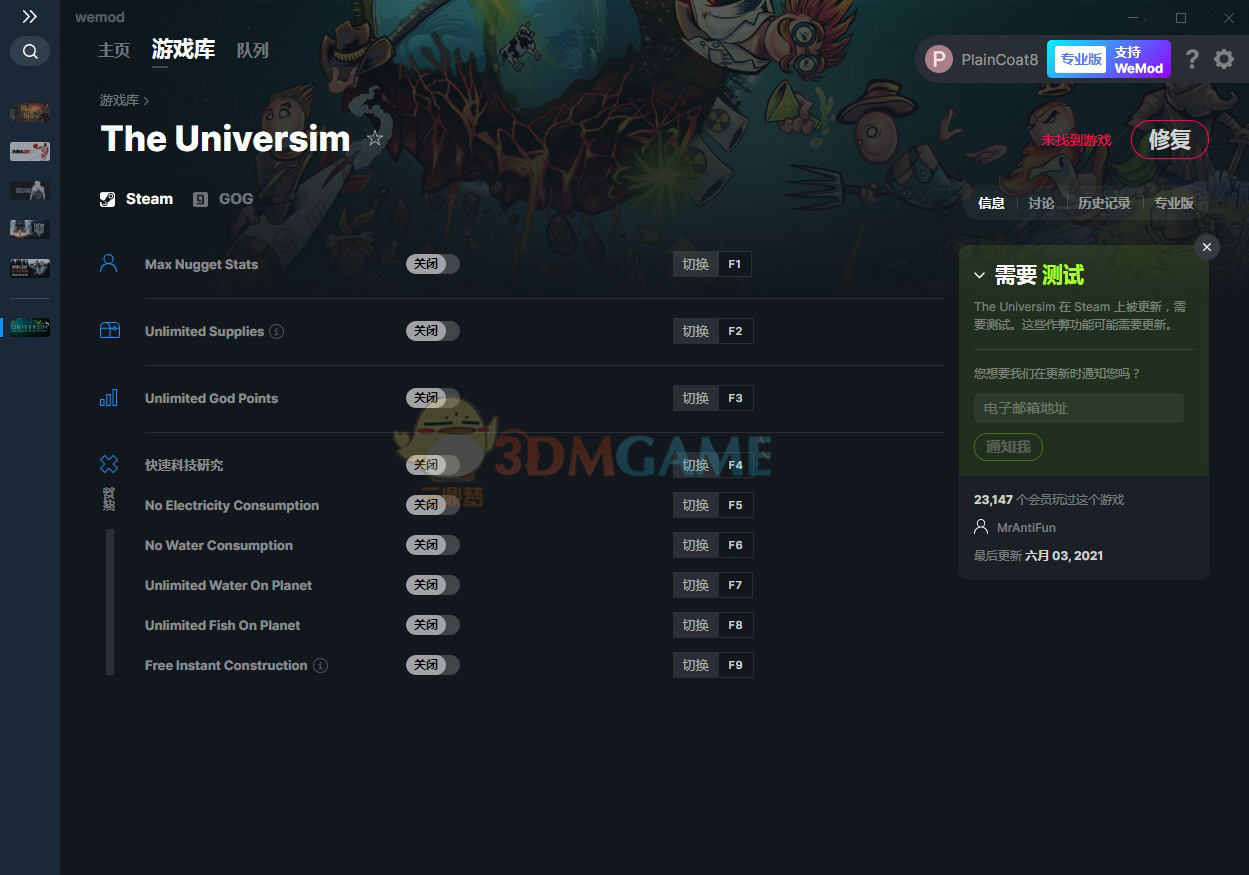Open the MrAntiFun author link
Image resolution: width=1249 pixels, height=875 pixels.
1026,527
